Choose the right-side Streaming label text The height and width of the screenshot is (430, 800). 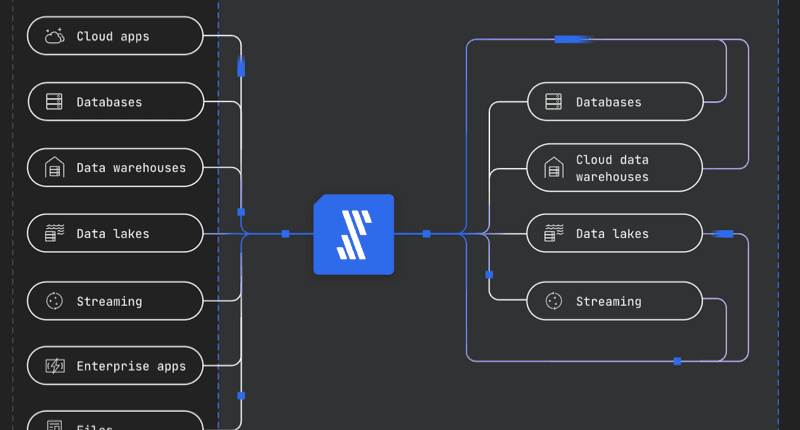[x=608, y=301]
